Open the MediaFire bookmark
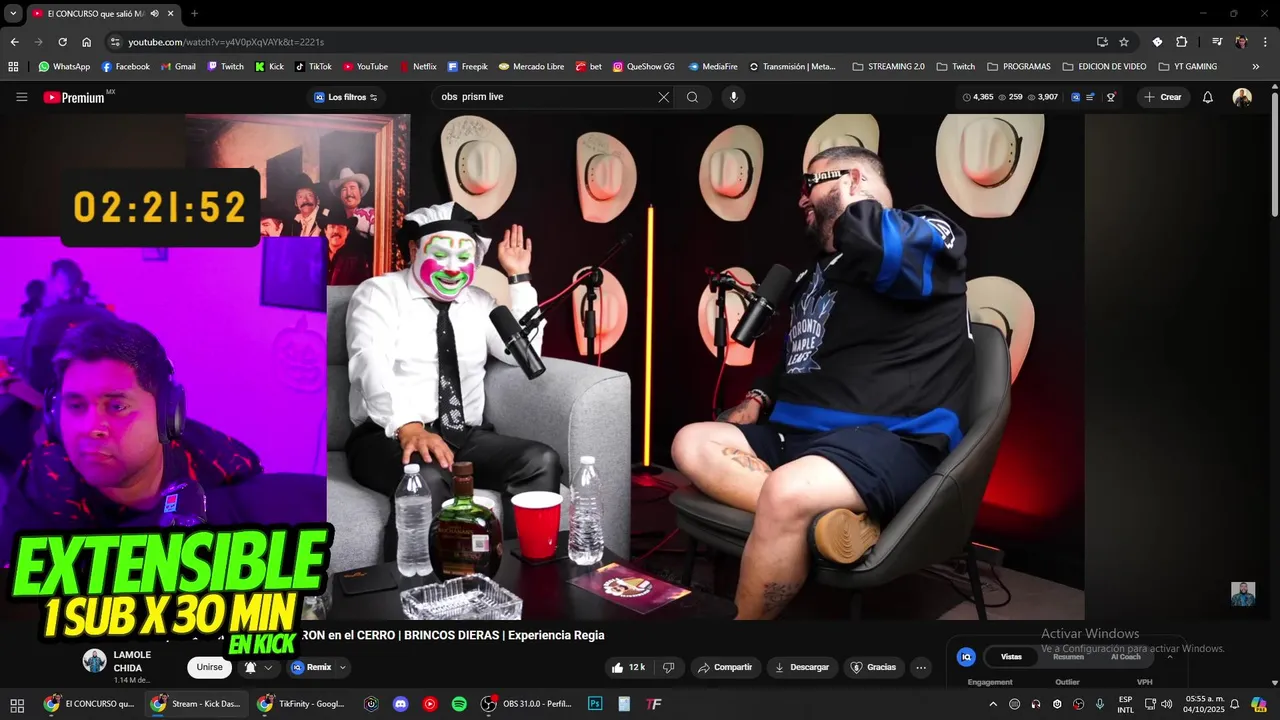Image resolution: width=1280 pixels, height=720 pixels. point(712,67)
